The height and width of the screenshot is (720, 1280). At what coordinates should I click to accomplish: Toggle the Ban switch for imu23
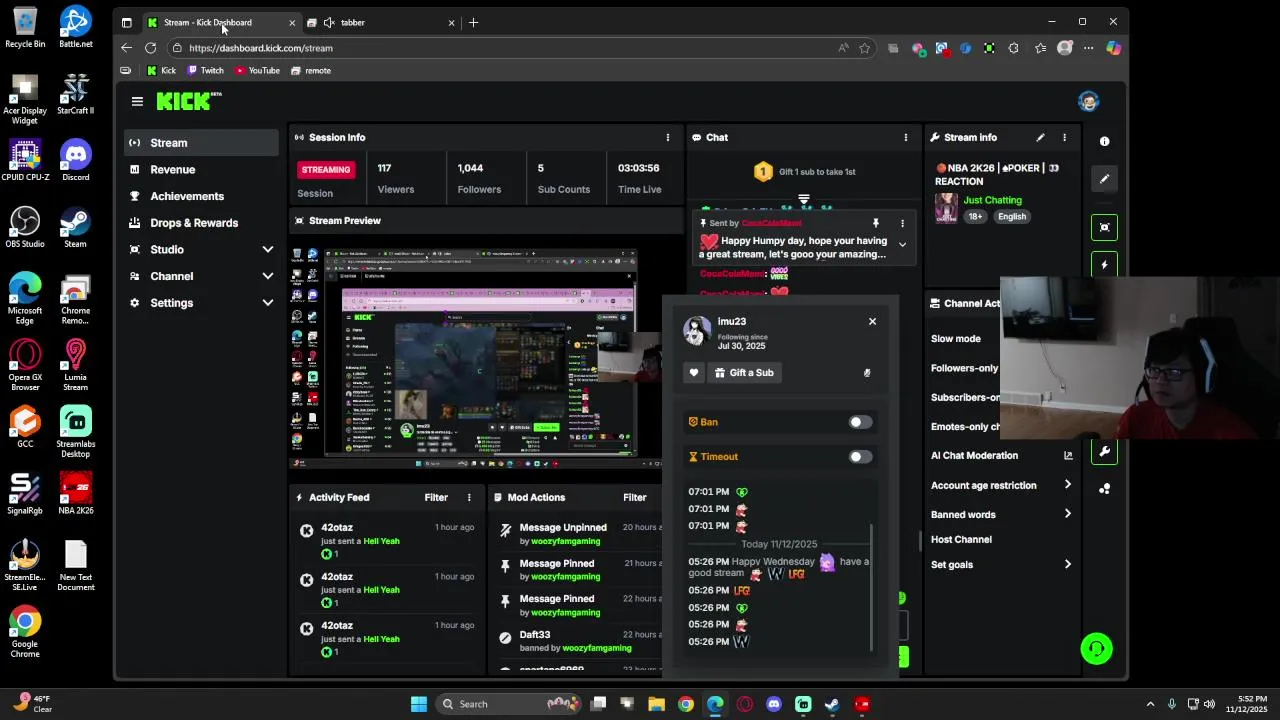[860, 422]
